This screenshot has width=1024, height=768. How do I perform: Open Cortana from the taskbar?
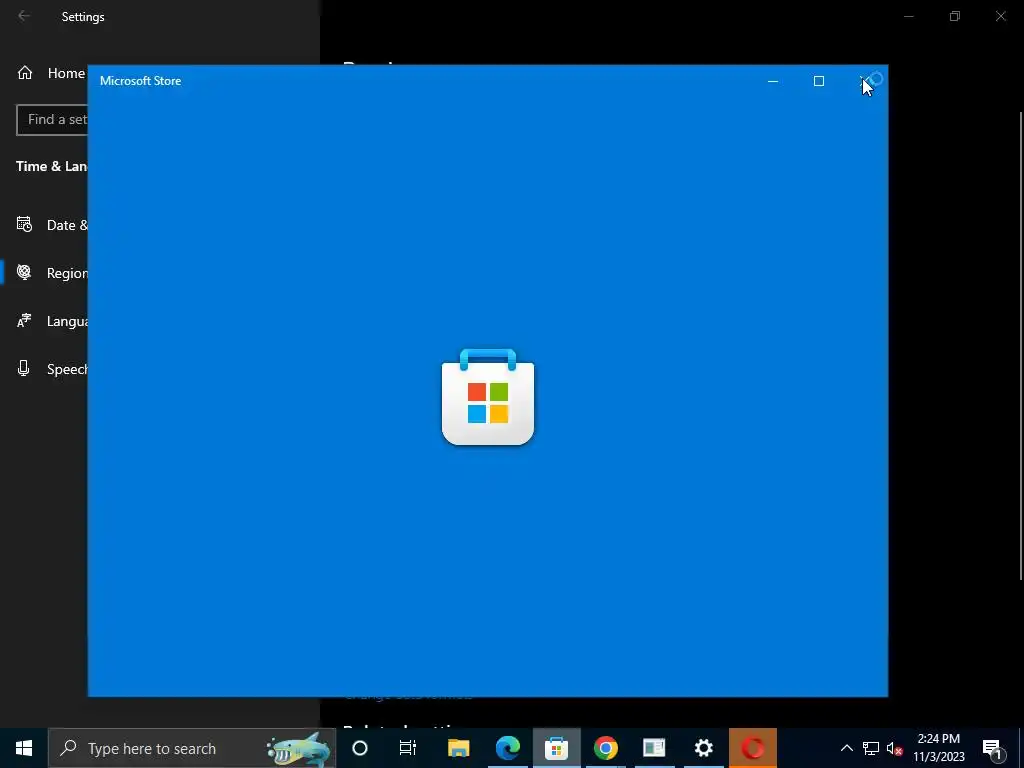[x=360, y=748]
